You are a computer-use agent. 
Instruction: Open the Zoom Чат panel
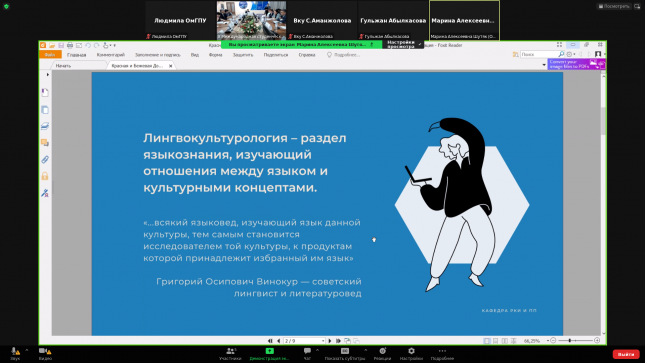tap(307, 354)
